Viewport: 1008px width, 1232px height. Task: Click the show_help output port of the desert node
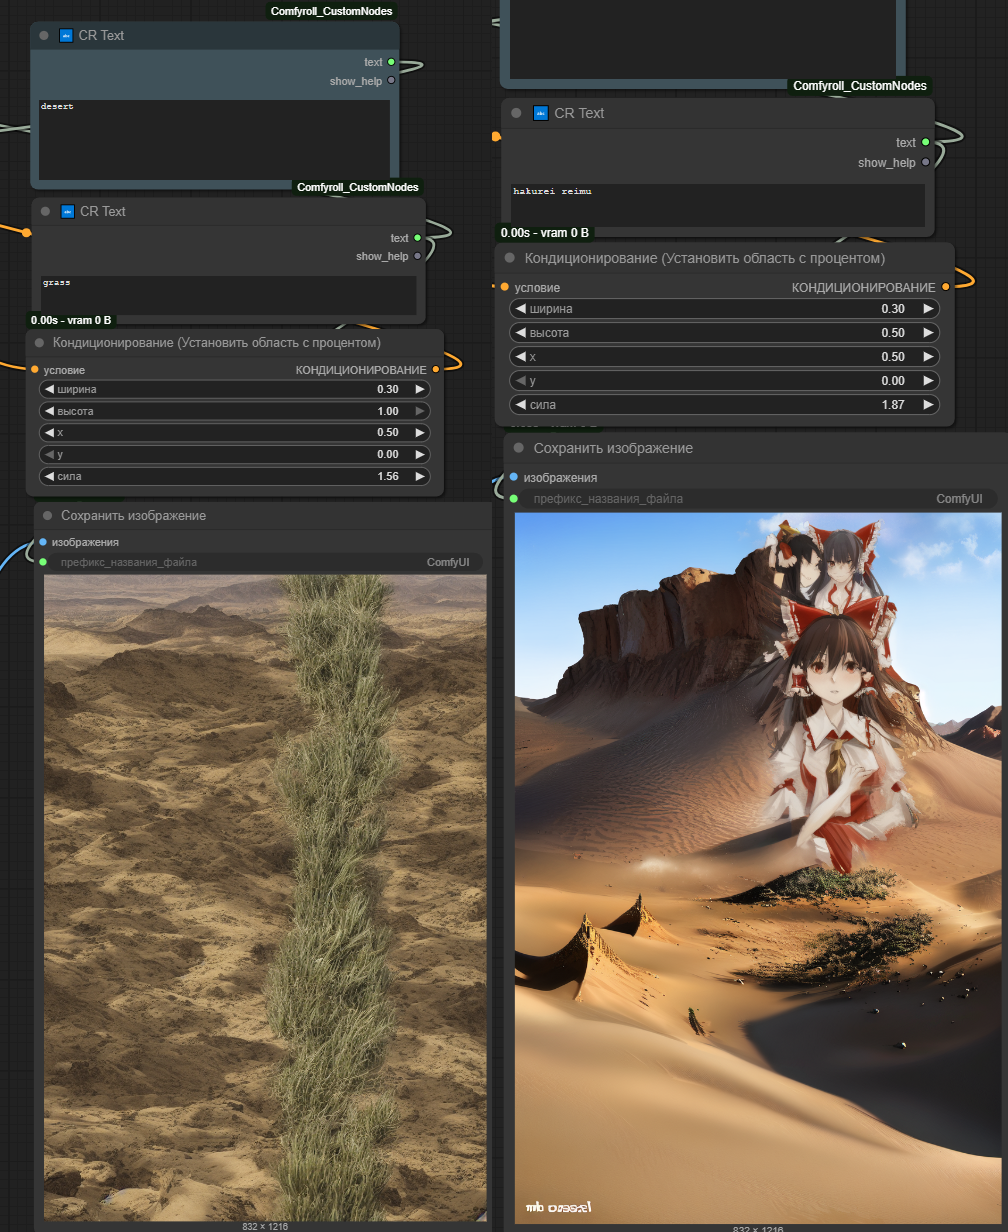click(x=391, y=81)
